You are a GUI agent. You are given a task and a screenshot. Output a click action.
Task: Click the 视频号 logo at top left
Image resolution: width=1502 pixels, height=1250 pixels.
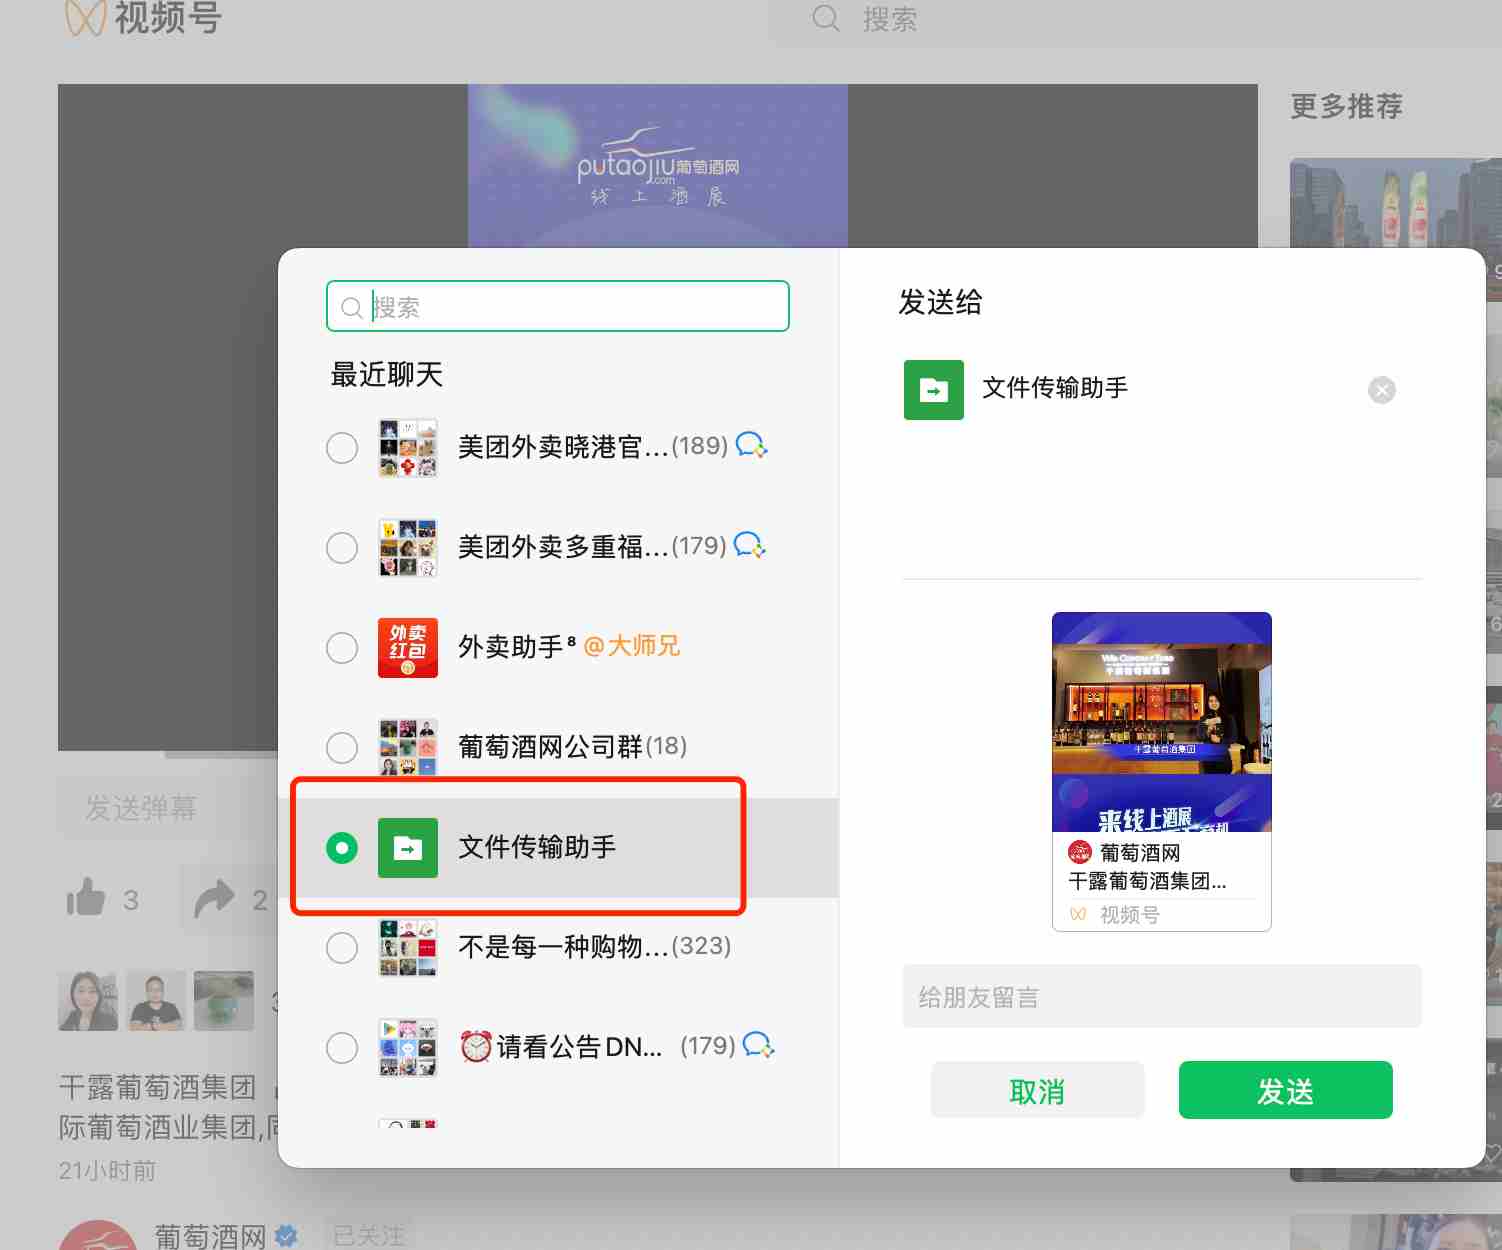coord(85,18)
